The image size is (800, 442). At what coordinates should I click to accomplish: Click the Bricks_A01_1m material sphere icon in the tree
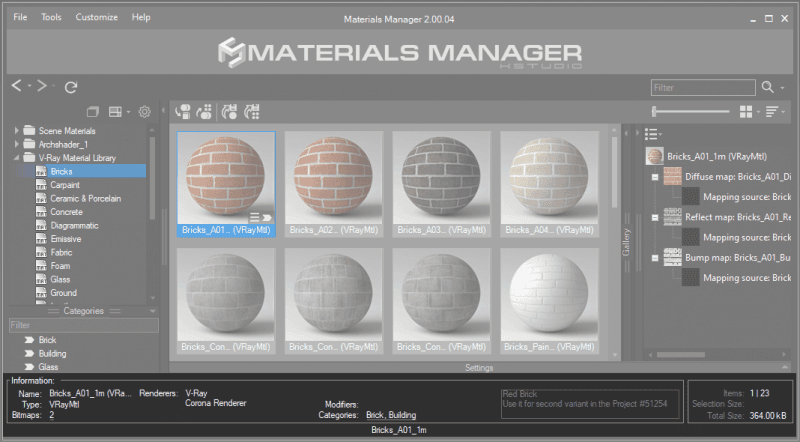point(655,156)
